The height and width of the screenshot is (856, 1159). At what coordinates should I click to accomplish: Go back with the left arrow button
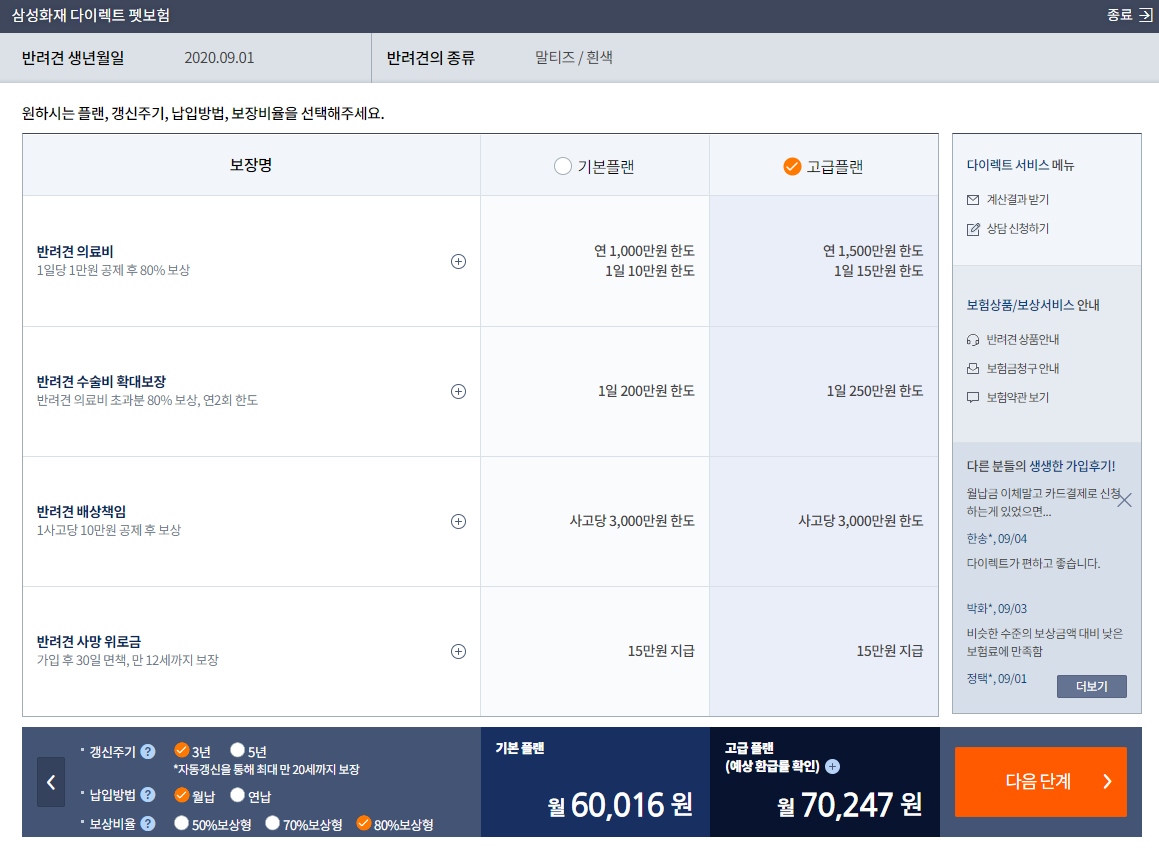tap(51, 782)
